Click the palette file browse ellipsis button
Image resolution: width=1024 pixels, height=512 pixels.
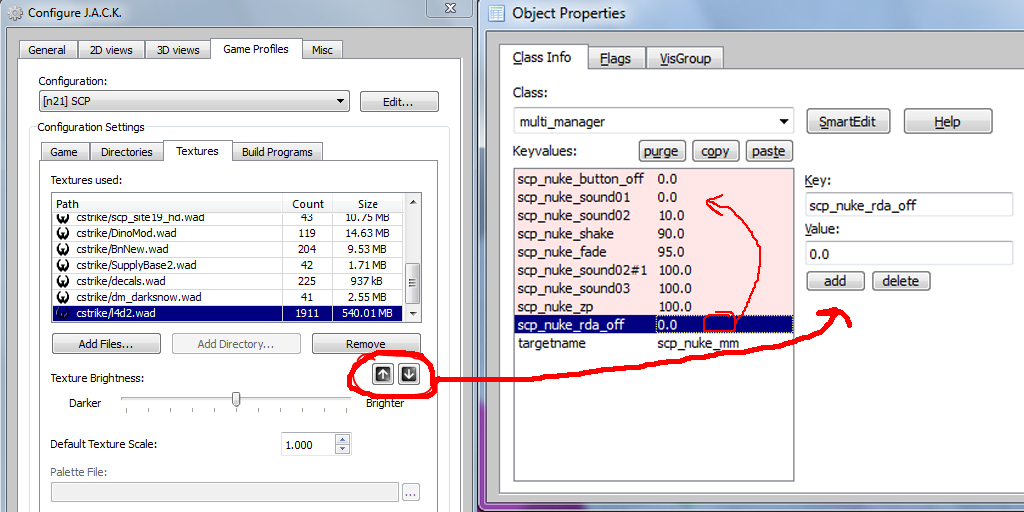point(411,492)
